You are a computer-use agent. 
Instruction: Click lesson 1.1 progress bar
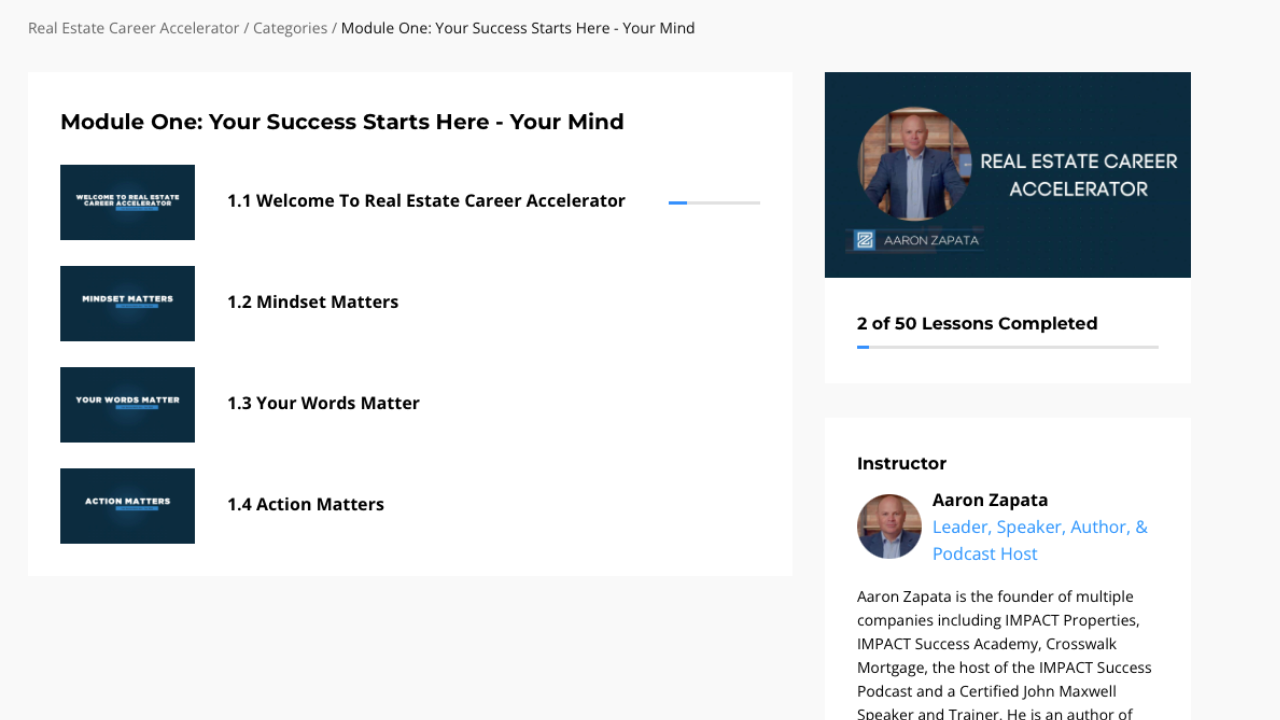[714, 203]
